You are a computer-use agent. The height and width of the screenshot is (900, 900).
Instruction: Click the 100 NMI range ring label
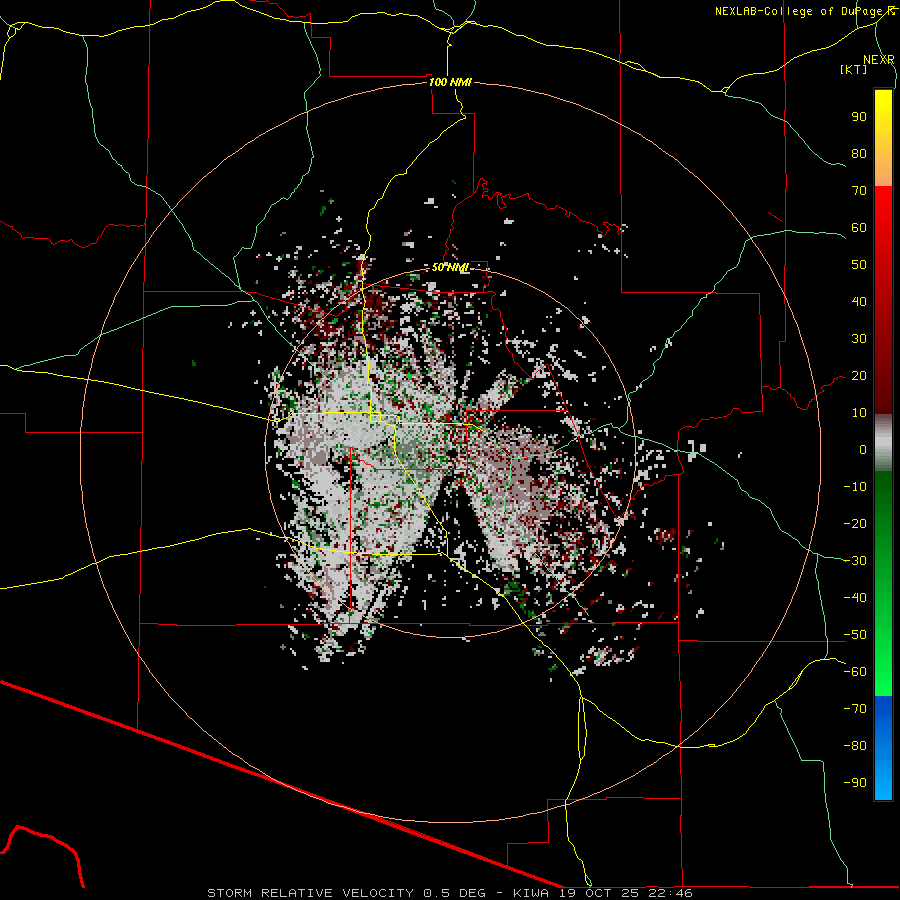(x=450, y=82)
